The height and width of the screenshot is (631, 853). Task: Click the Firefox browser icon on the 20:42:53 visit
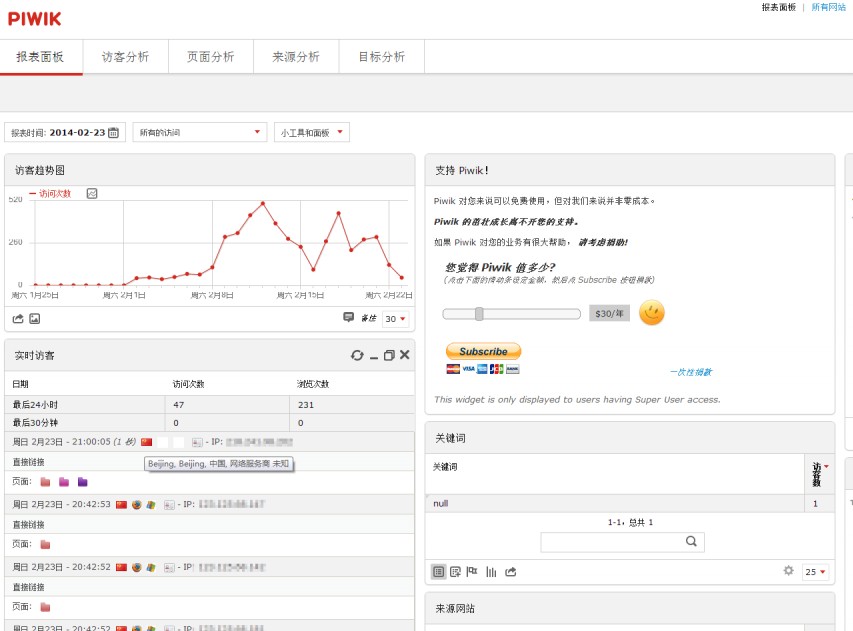click(137, 505)
